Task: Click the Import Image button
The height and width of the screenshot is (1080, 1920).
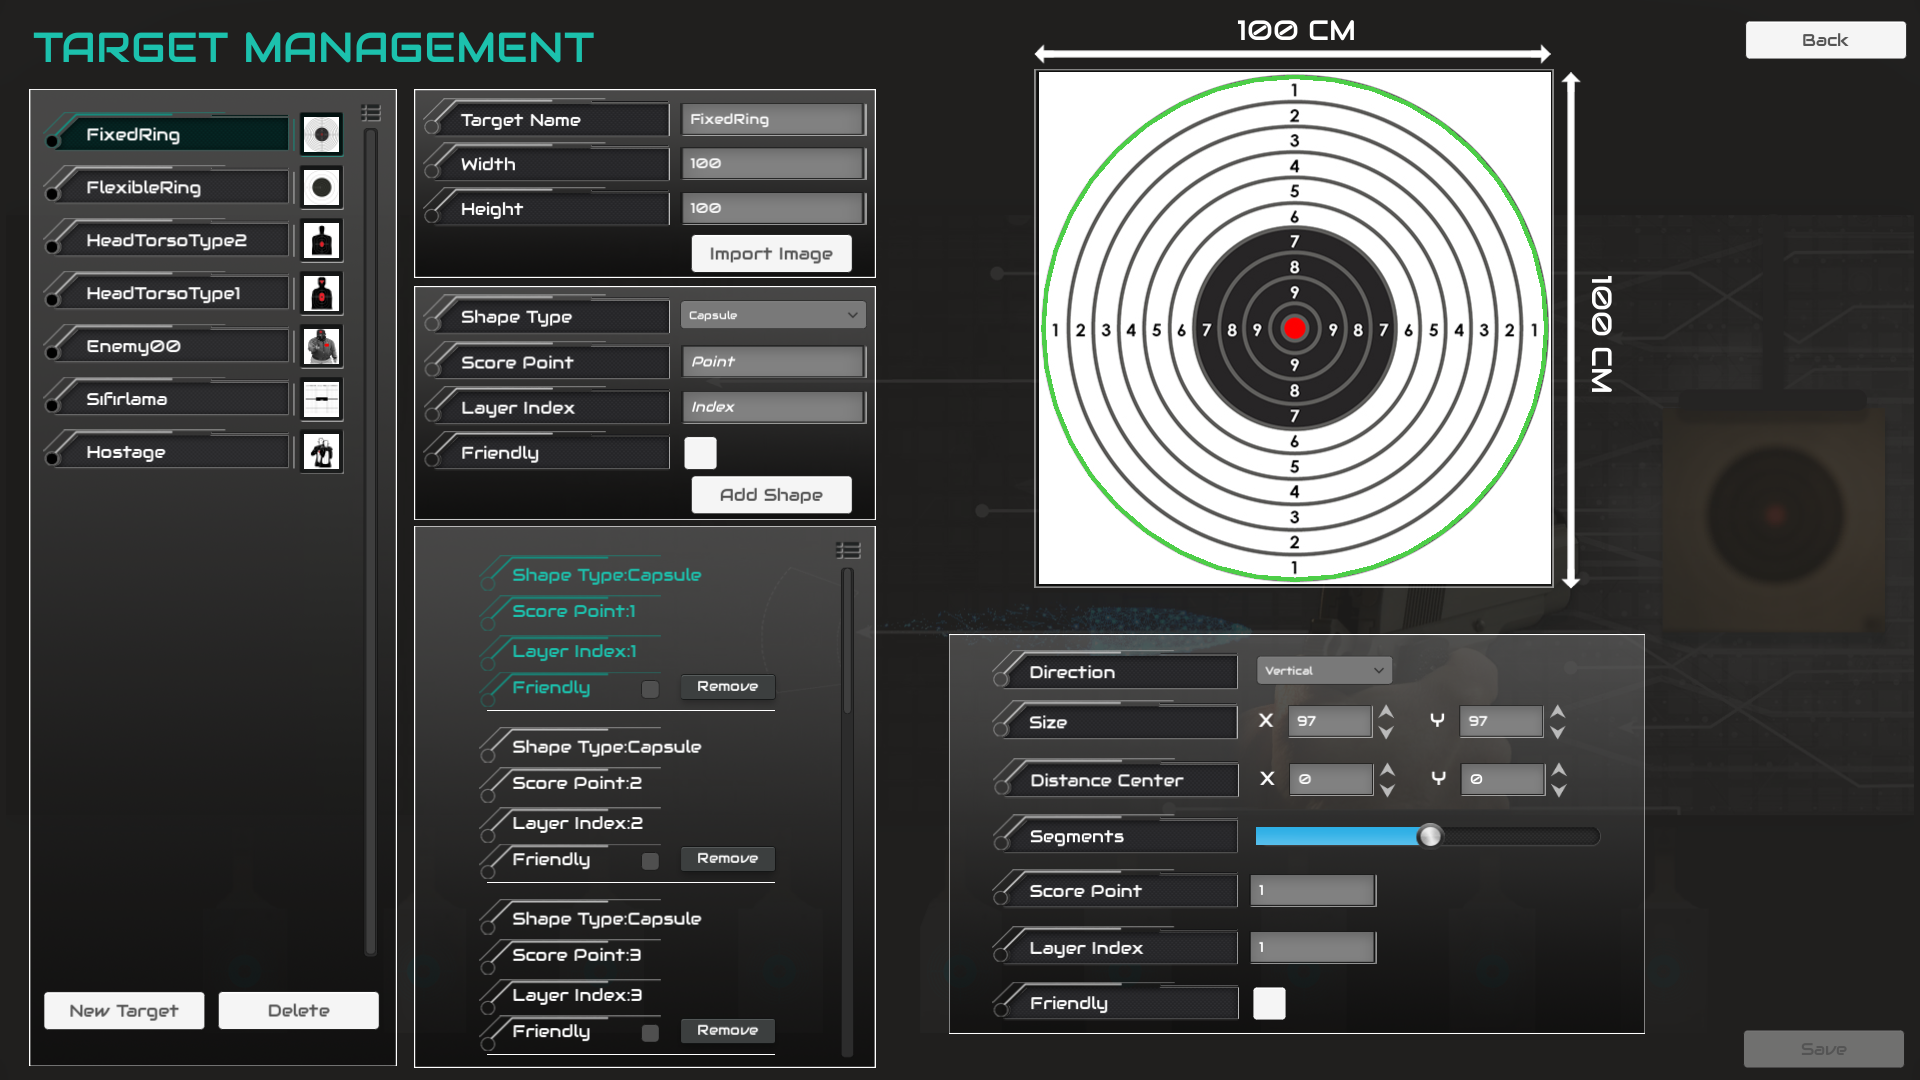Action: click(771, 254)
